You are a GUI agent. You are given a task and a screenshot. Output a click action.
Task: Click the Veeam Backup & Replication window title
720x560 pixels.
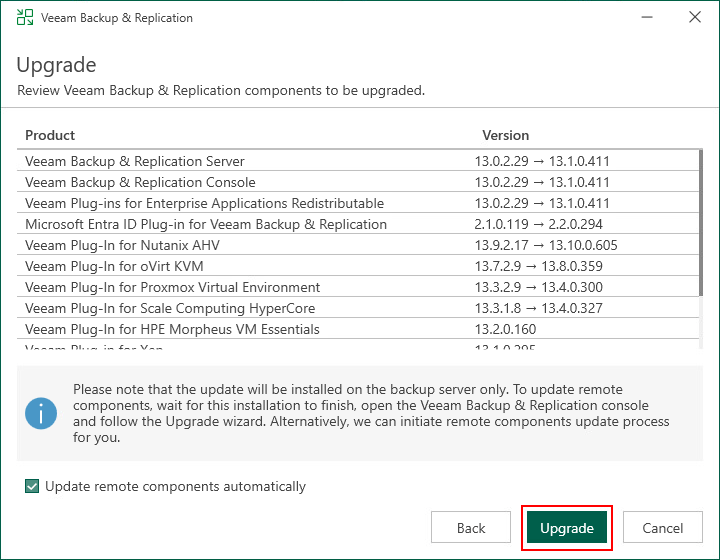(x=117, y=17)
